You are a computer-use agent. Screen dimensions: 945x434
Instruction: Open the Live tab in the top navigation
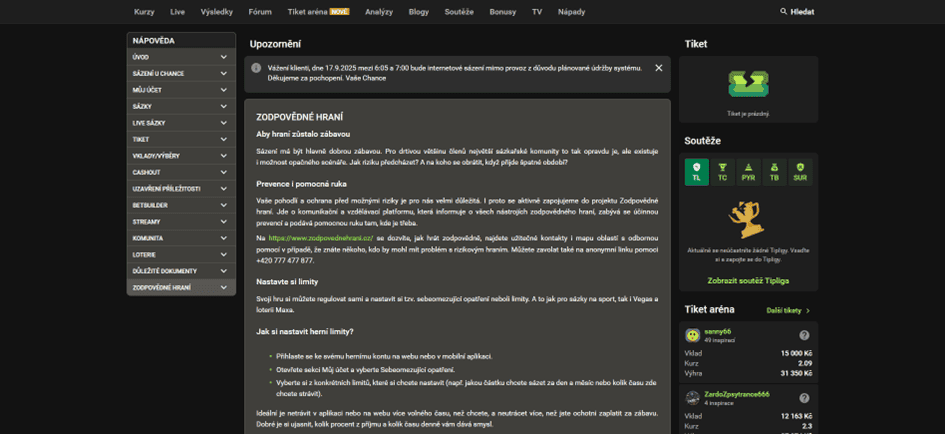coord(178,11)
